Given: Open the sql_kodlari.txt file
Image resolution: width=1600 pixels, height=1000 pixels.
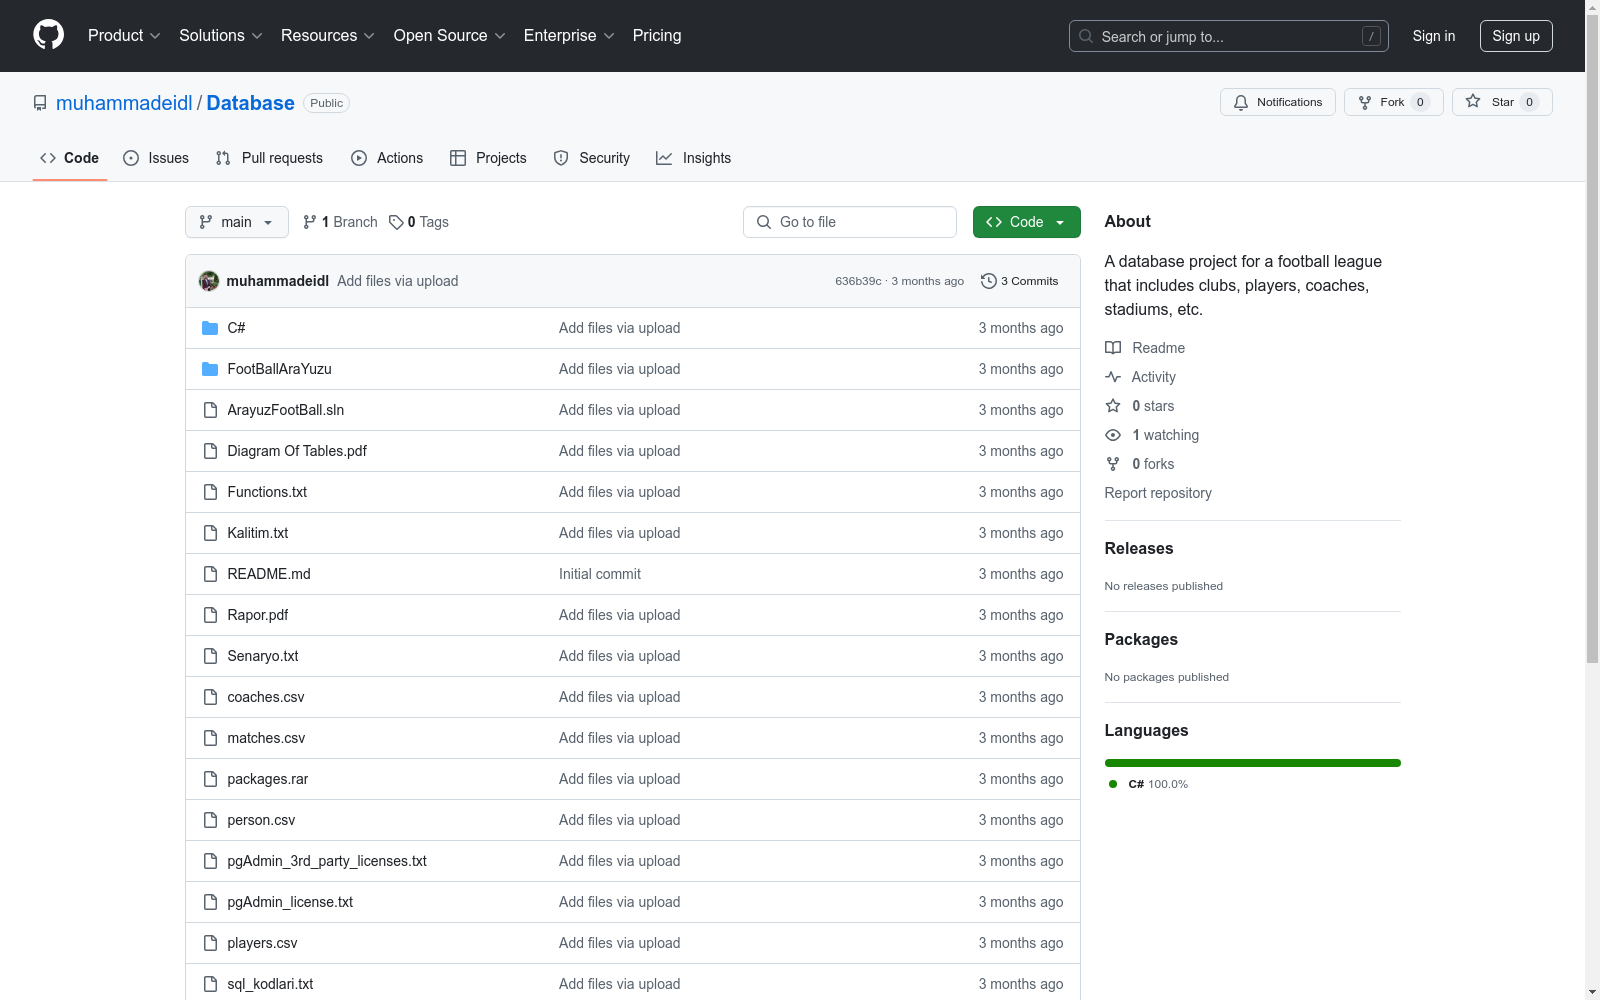Looking at the screenshot, I should click(x=270, y=984).
